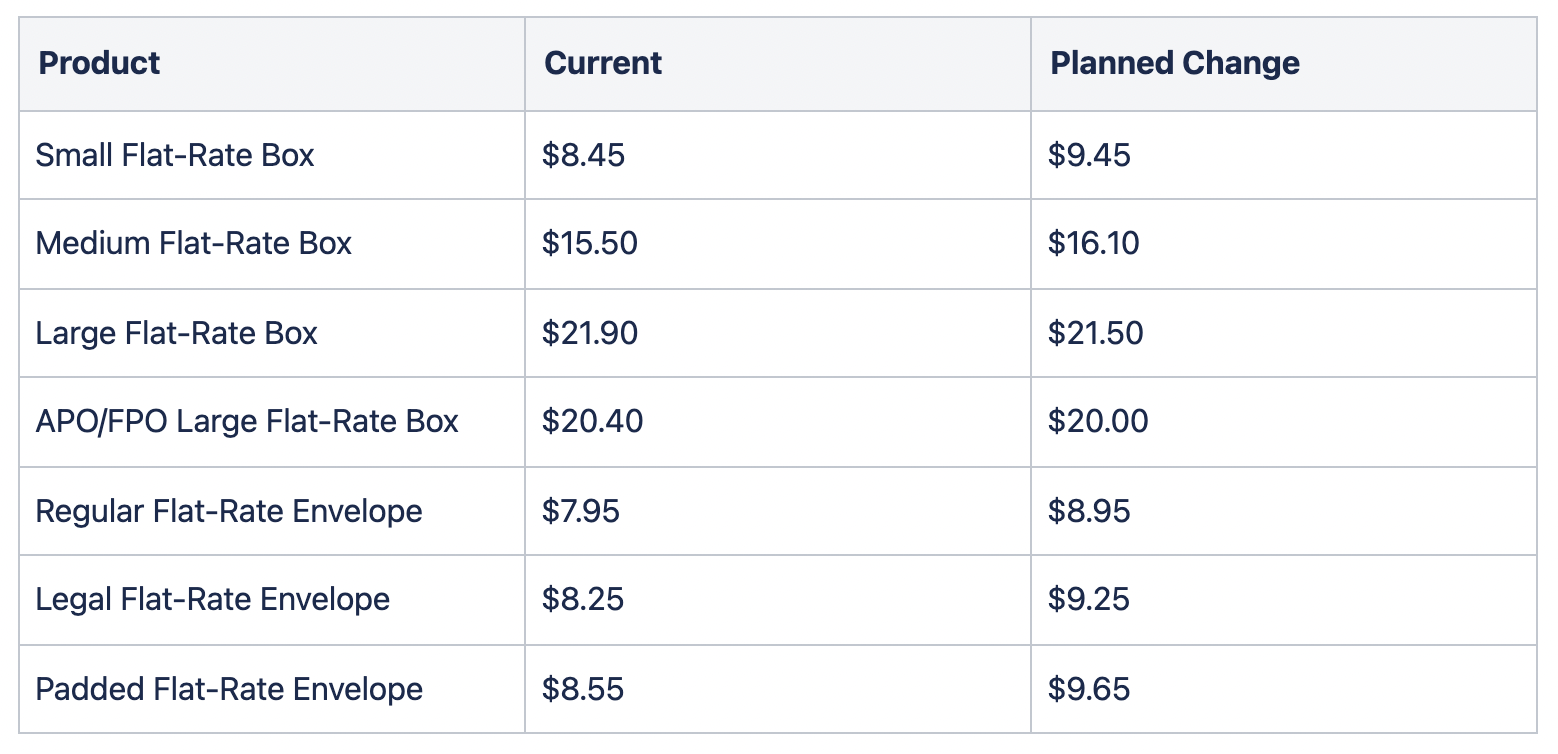Click the $9.65 planned change cell
Viewport: 1558px width, 754px height.
[1284, 689]
